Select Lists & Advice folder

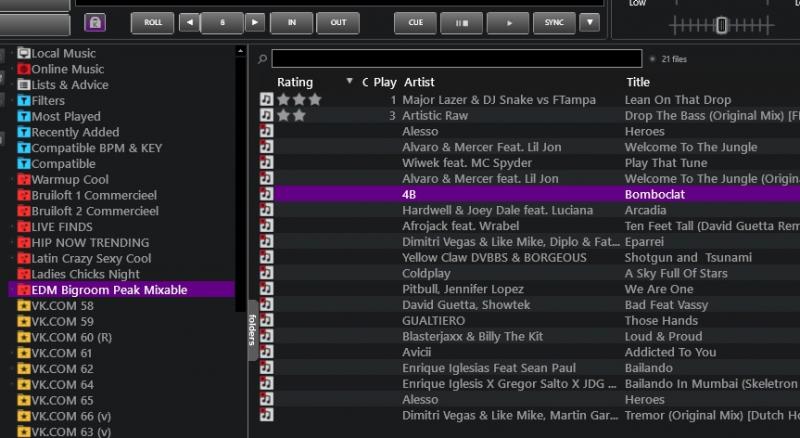(63, 85)
